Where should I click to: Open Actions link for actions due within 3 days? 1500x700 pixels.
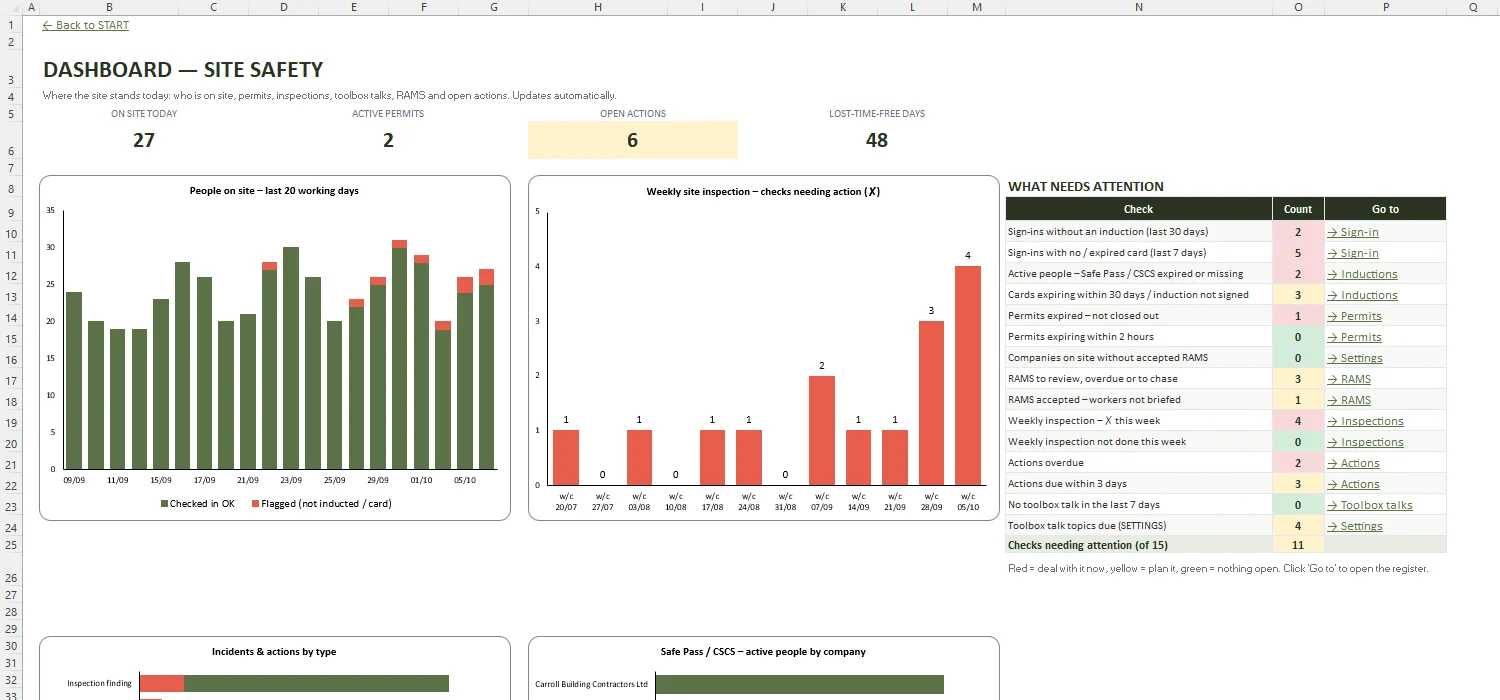1353,484
